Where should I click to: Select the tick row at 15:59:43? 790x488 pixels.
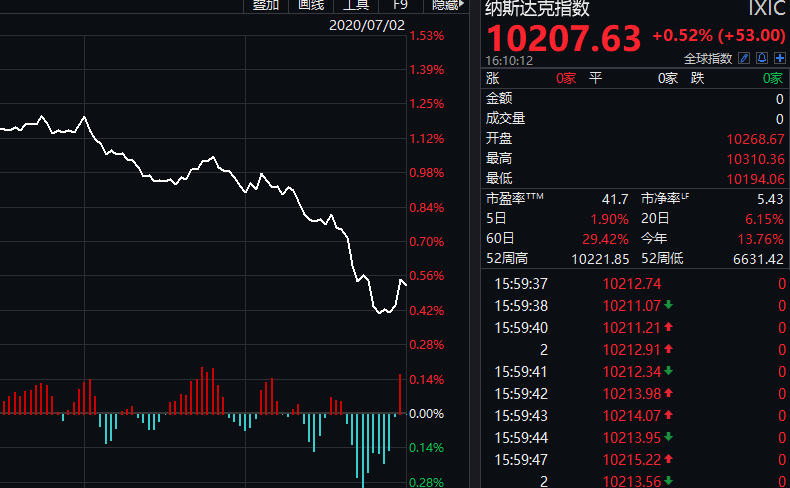click(635, 416)
